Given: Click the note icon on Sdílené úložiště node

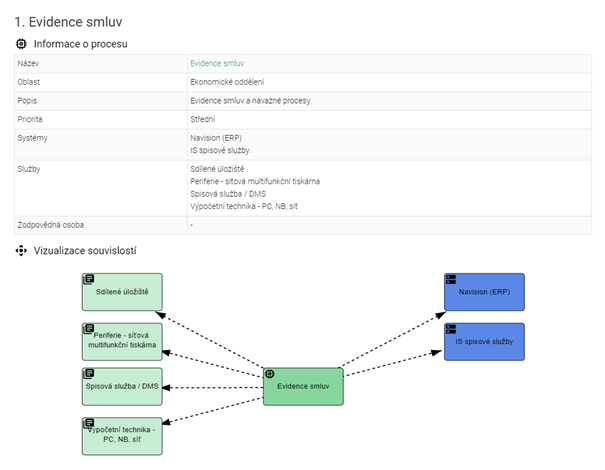Looking at the screenshot, I should point(89,279).
